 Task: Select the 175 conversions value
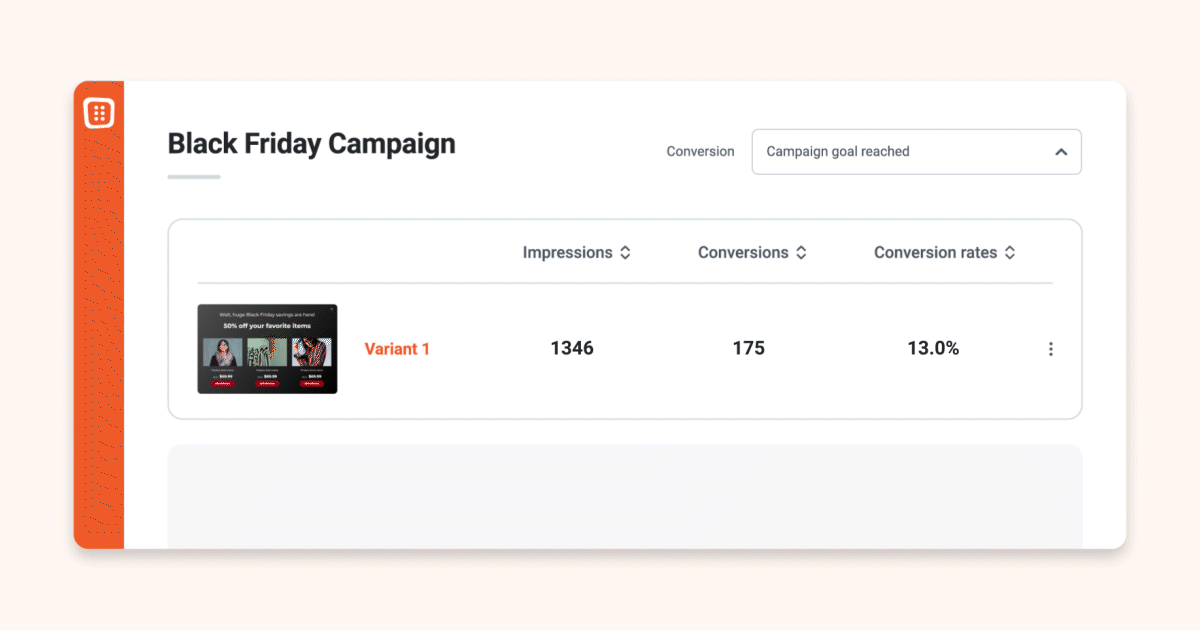click(748, 348)
